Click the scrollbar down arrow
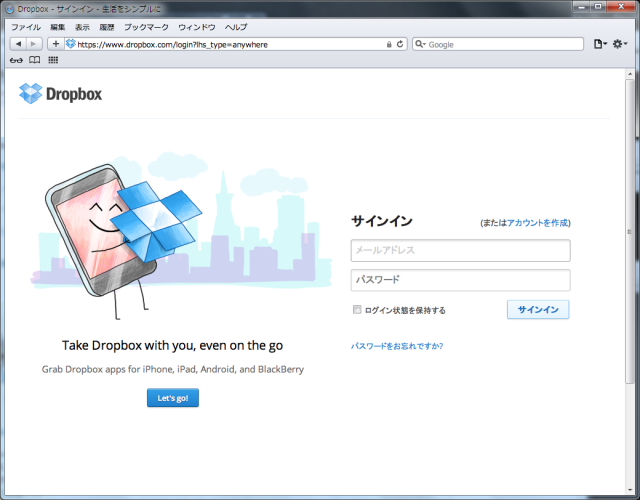The height and width of the screenshot is (500, 640). click(x=630, y=490)
